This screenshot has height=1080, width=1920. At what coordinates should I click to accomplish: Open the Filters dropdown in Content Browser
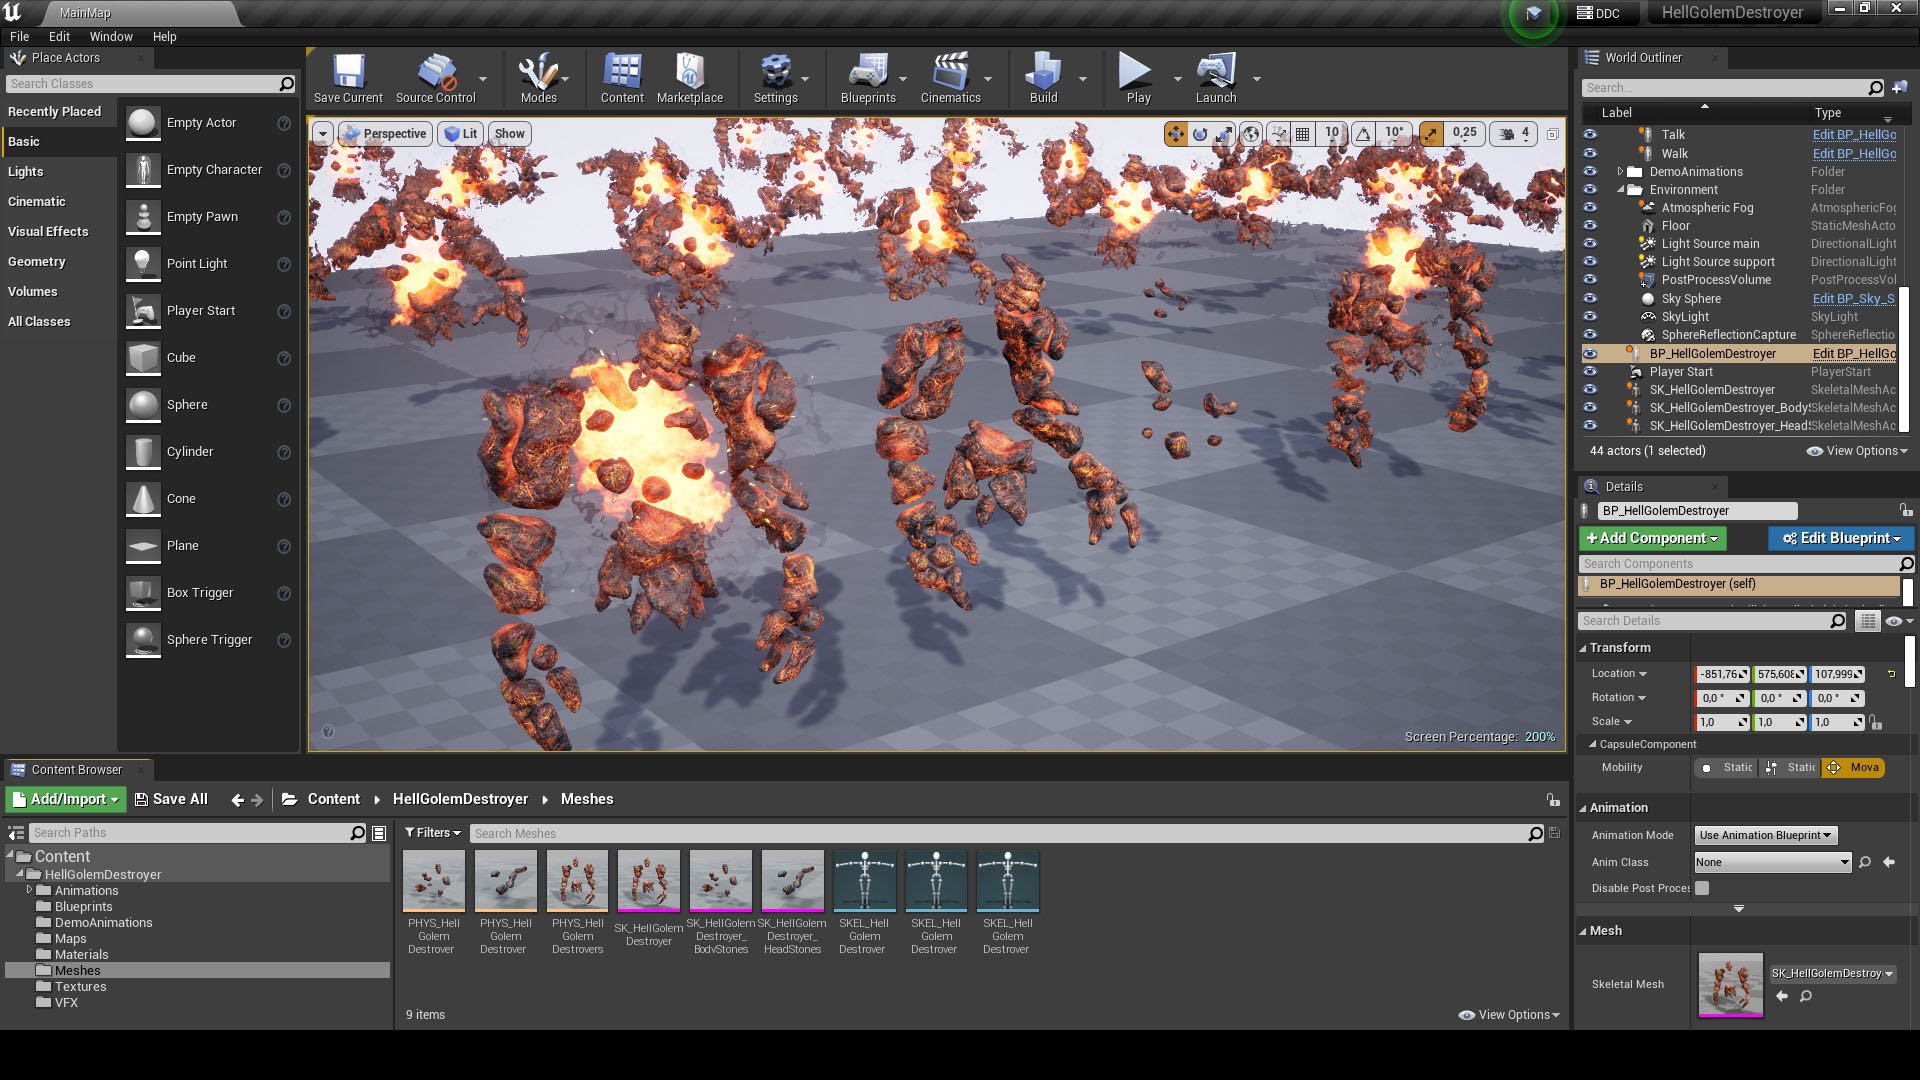click(432, 833)
